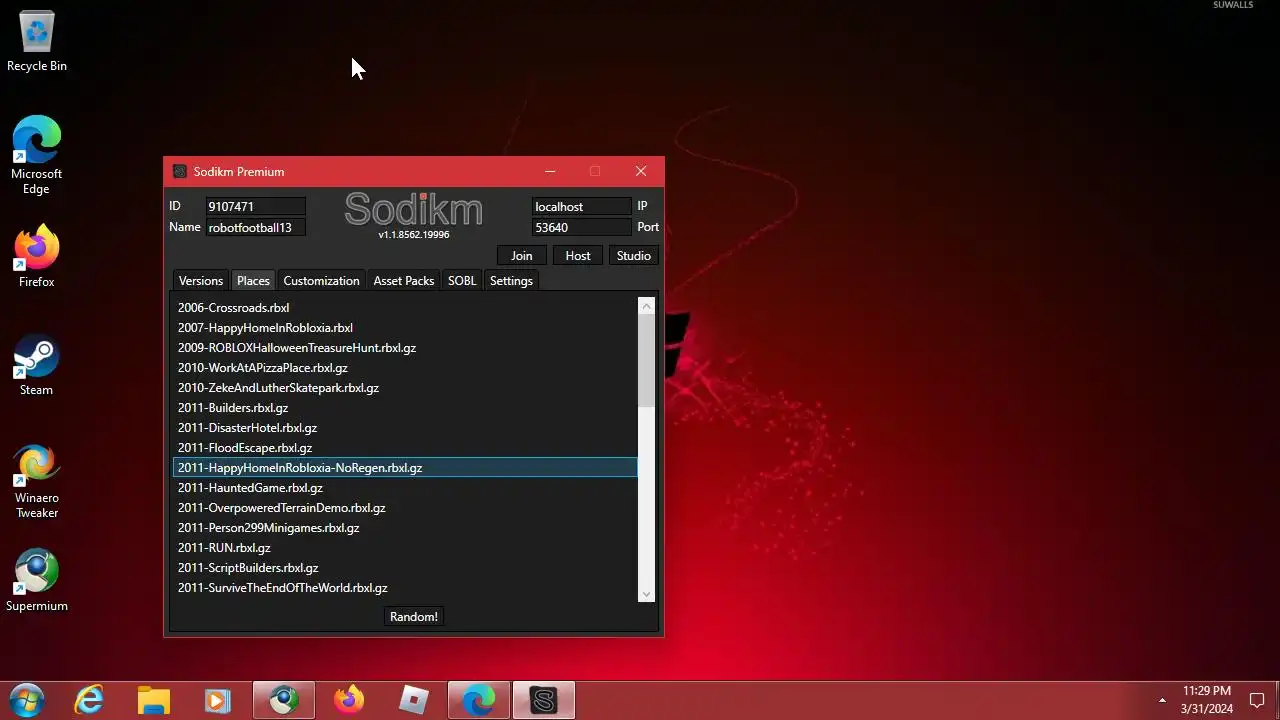
Task: Click the places list scroll down arrow
Action: (646, 594)
